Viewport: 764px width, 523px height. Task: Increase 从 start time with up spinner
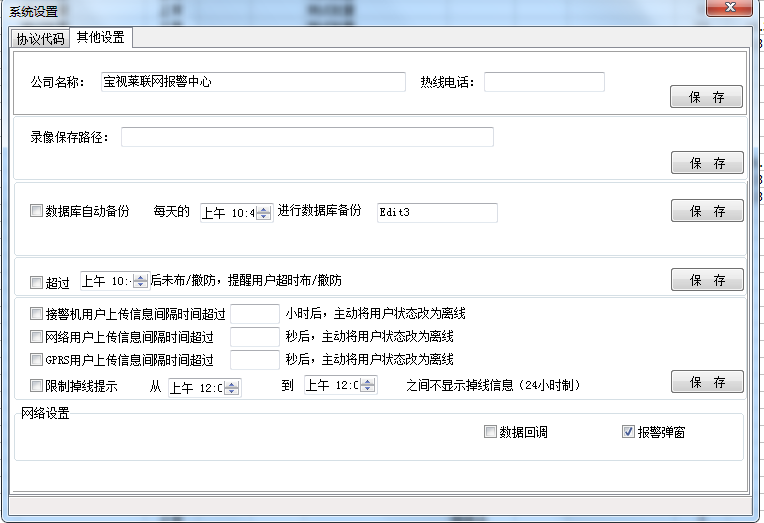pyautogui.click(x=232, y=384)
